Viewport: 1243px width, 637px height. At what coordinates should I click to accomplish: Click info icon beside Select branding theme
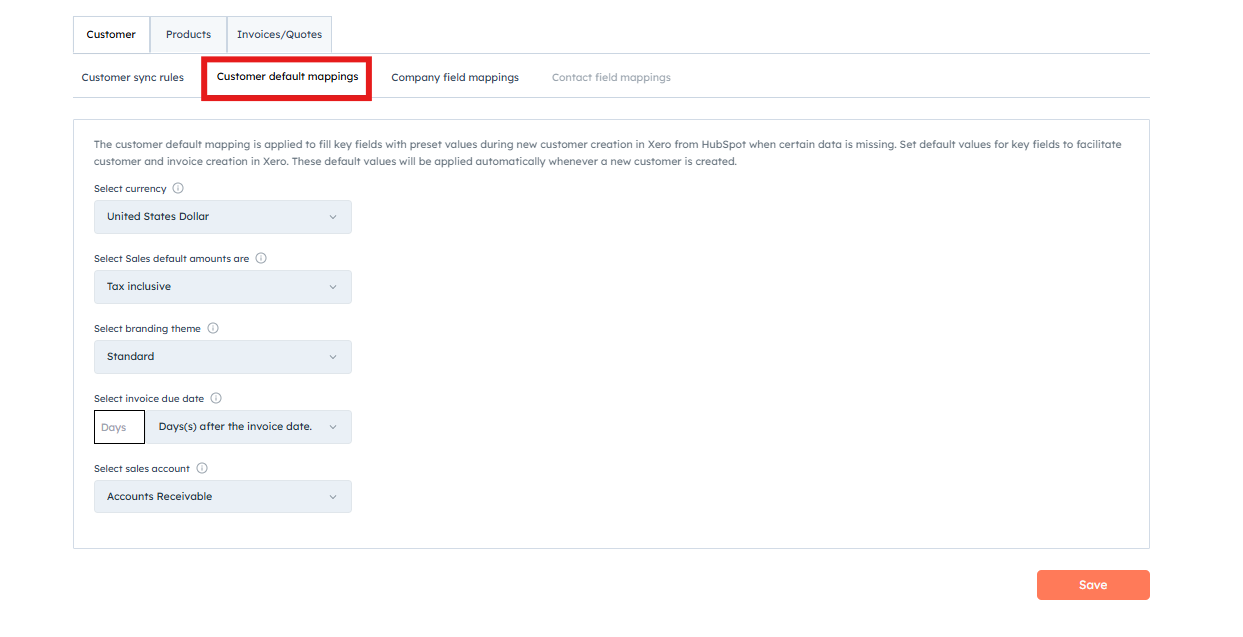coord(213,328)
